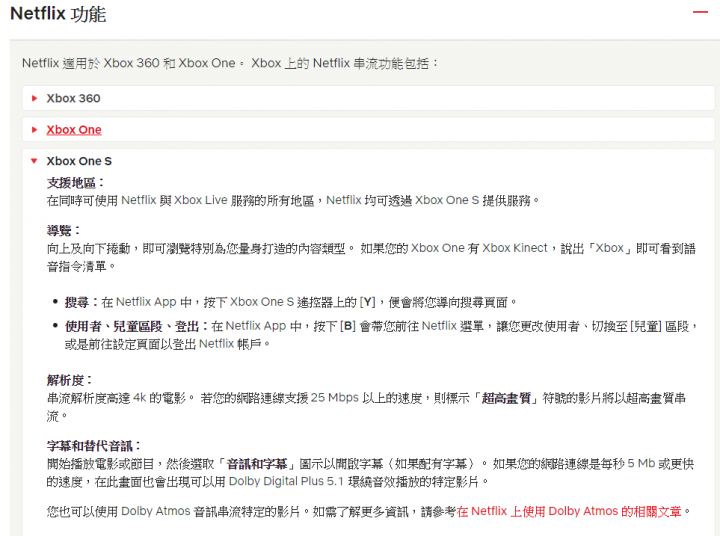The width and height of the screenshot is (720, 536).
Task: Click the 搜尋 bullet label
Action: point(82,302)
